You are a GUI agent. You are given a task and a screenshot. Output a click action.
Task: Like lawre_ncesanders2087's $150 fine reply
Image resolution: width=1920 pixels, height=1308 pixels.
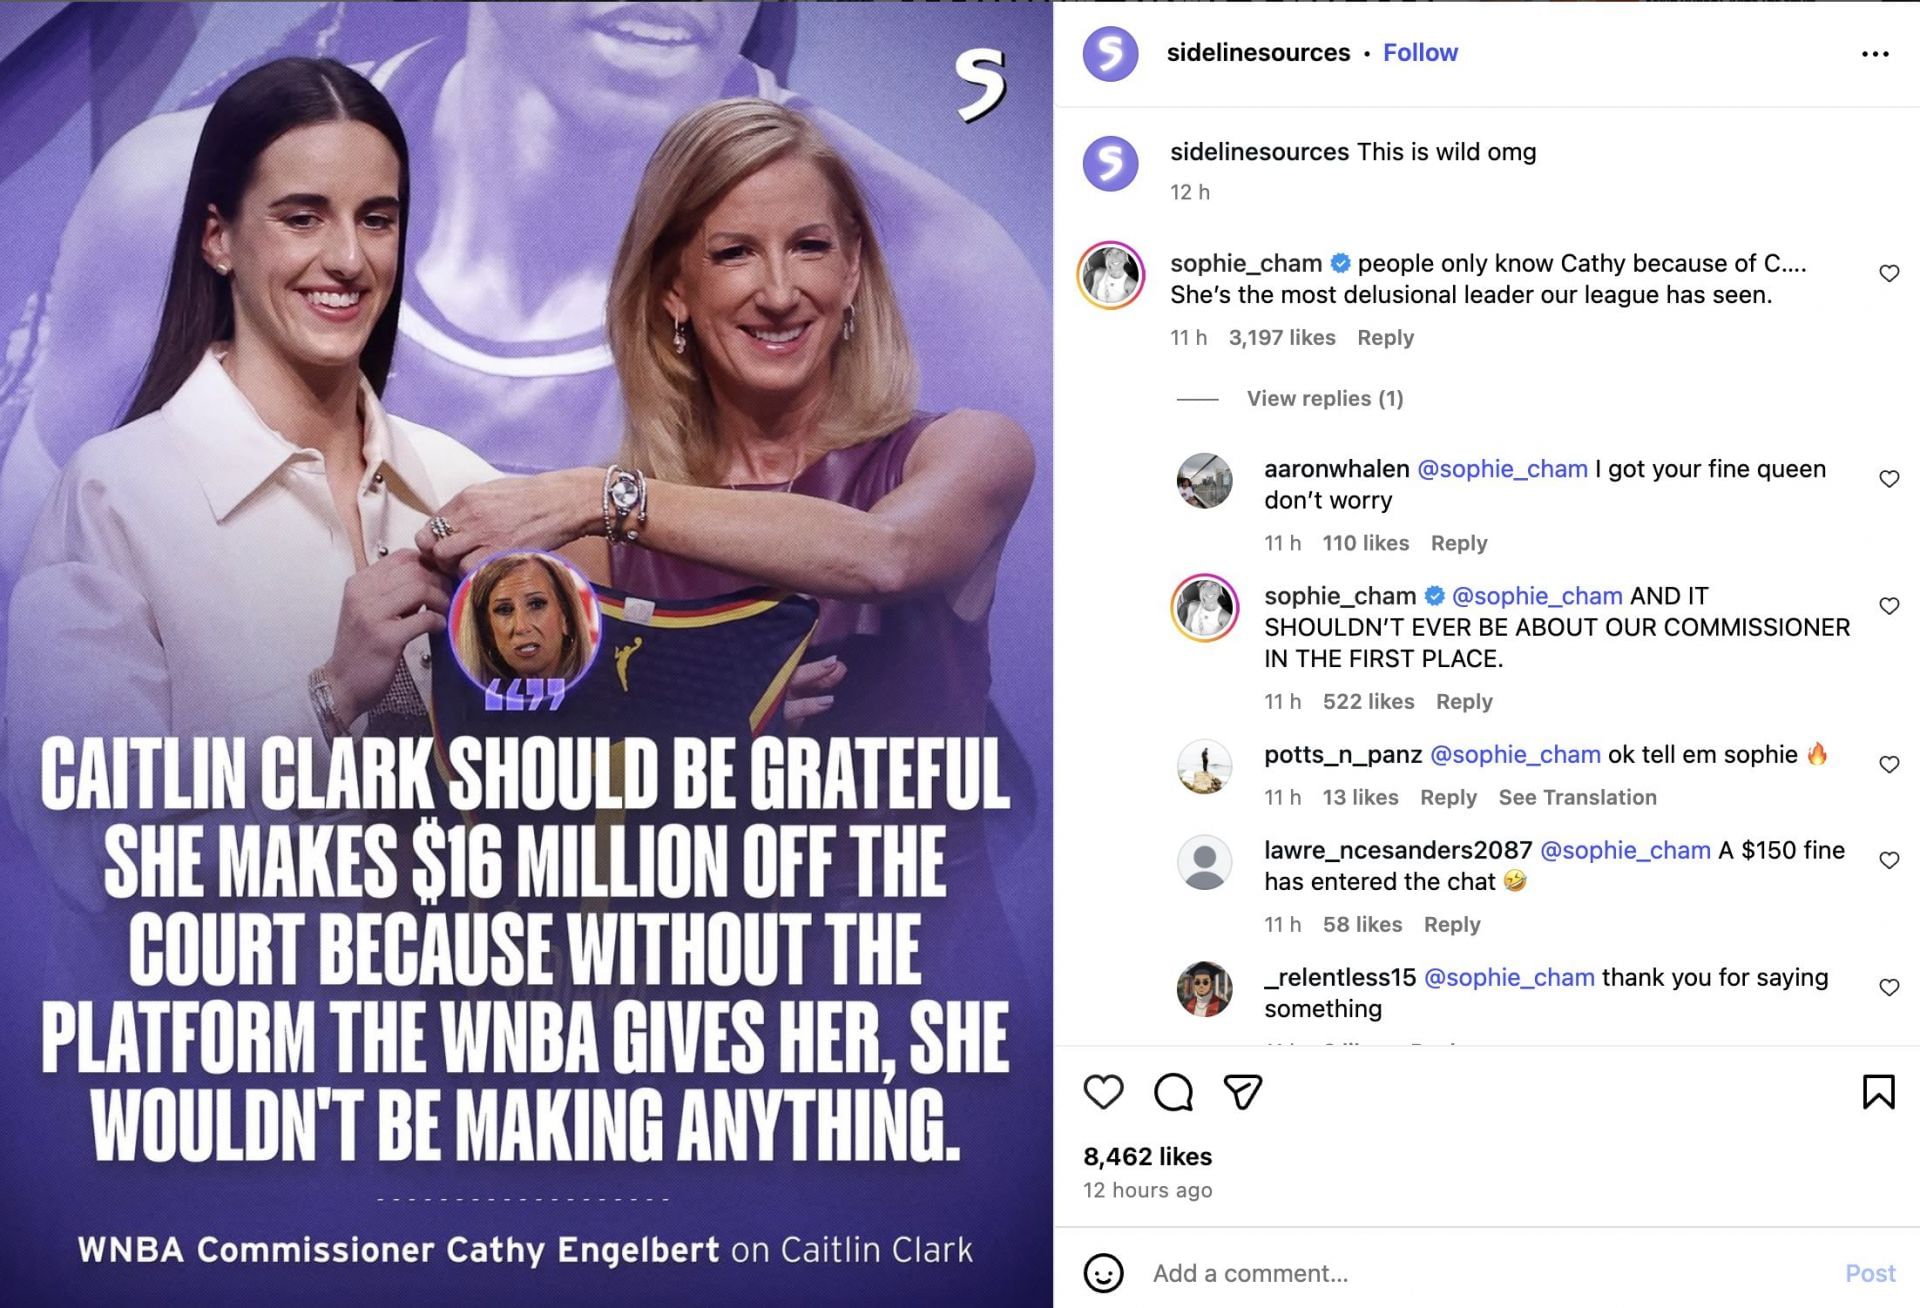click(1889, 860)
